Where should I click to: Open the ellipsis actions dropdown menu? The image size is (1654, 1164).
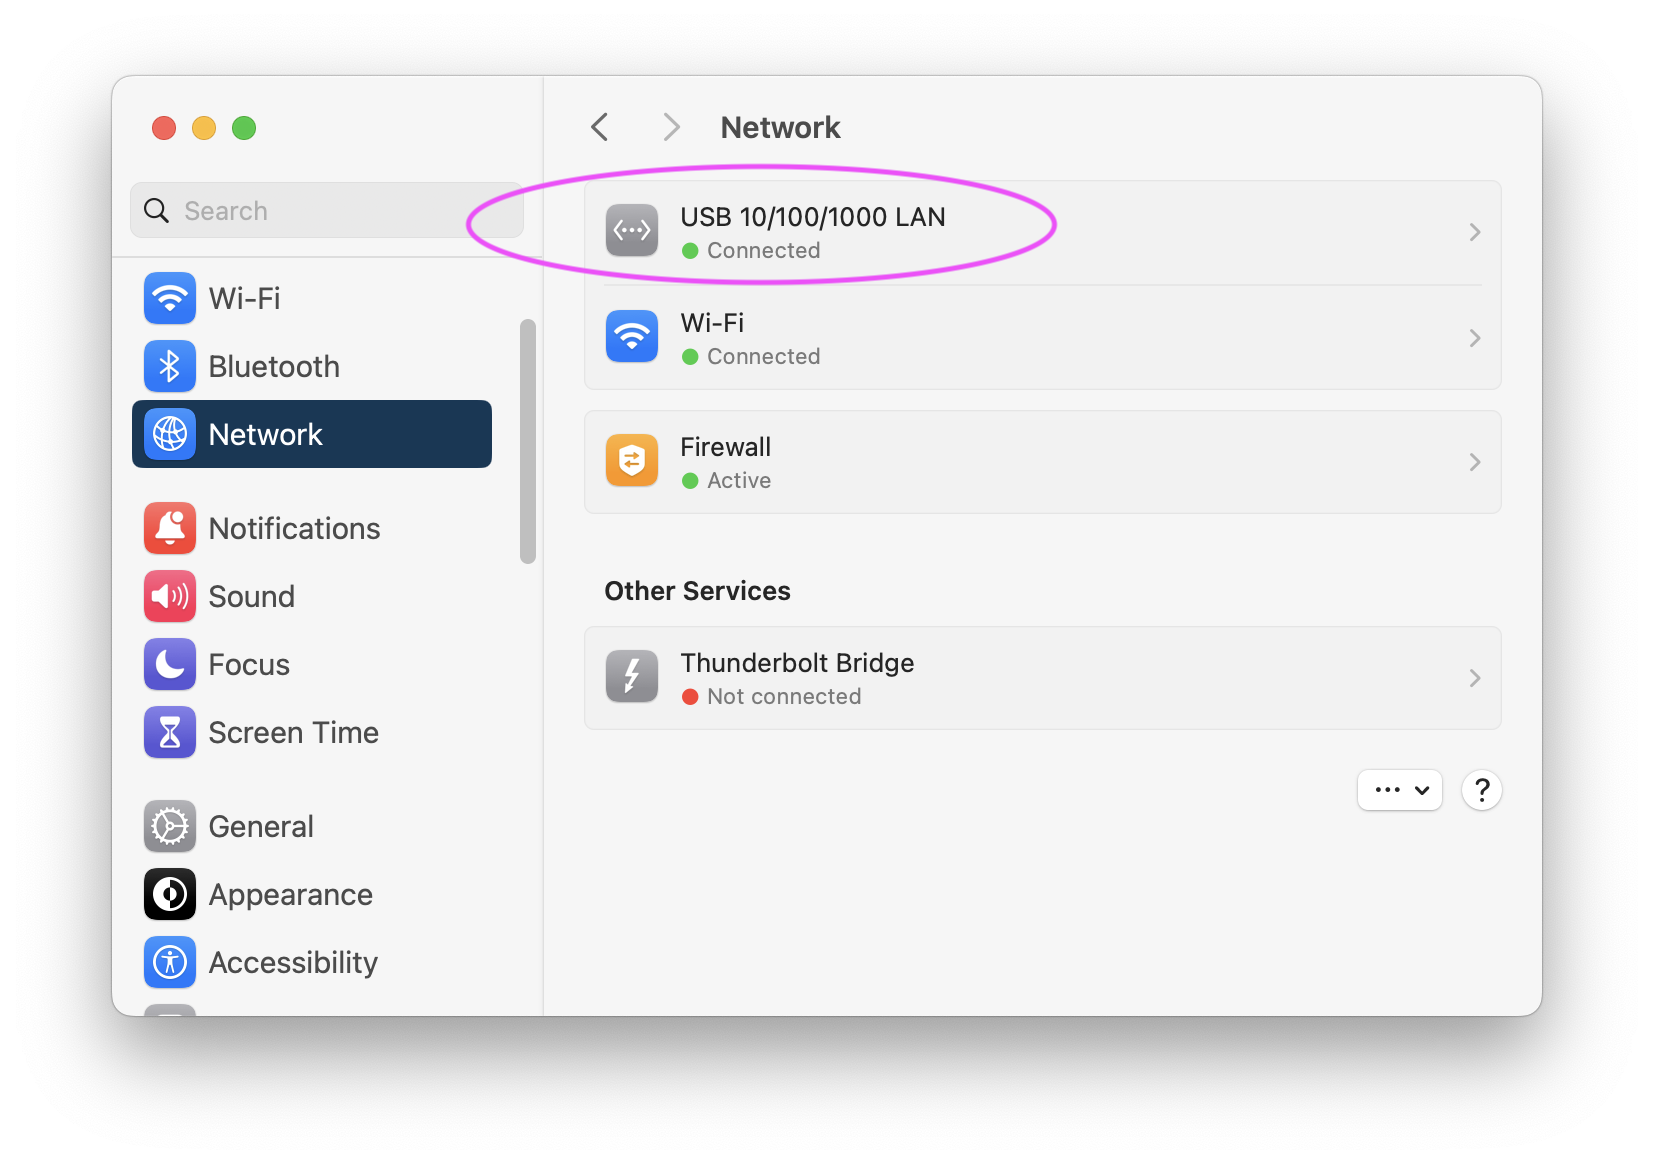(x=1400, y=790)
